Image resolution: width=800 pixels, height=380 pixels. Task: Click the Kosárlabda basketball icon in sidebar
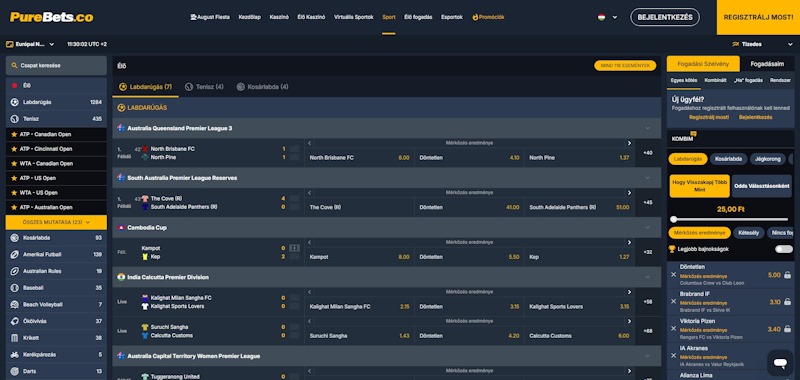[x=14, y=238]
